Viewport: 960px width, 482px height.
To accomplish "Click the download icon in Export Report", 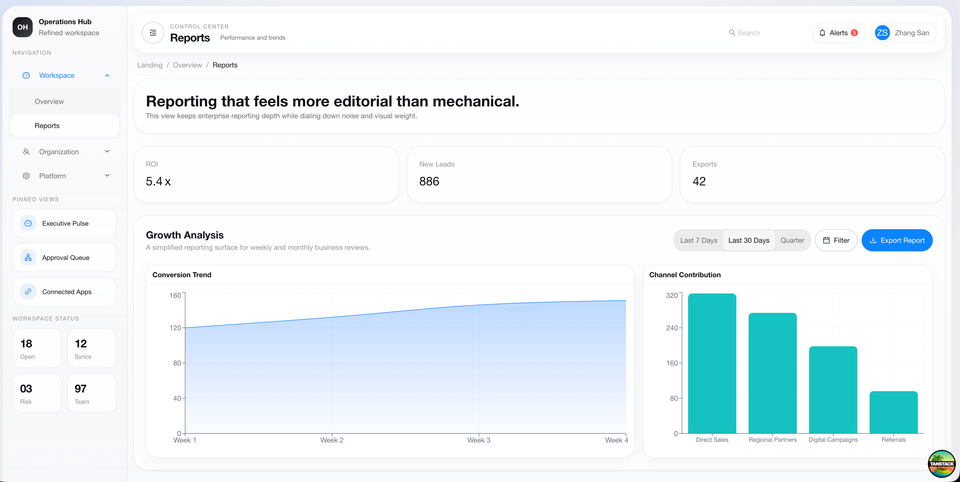I will (x=873, y=240).
